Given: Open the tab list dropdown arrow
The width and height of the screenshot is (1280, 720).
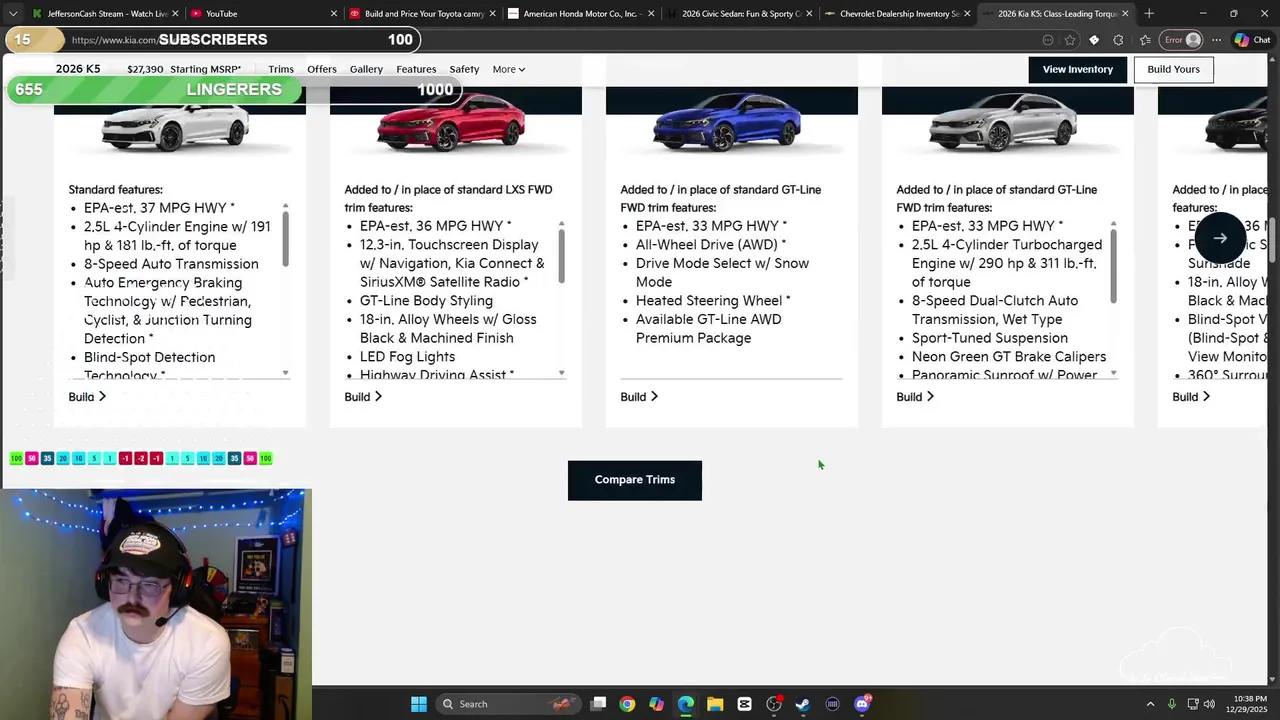Looking at the screenshot, I should [13, 14].
